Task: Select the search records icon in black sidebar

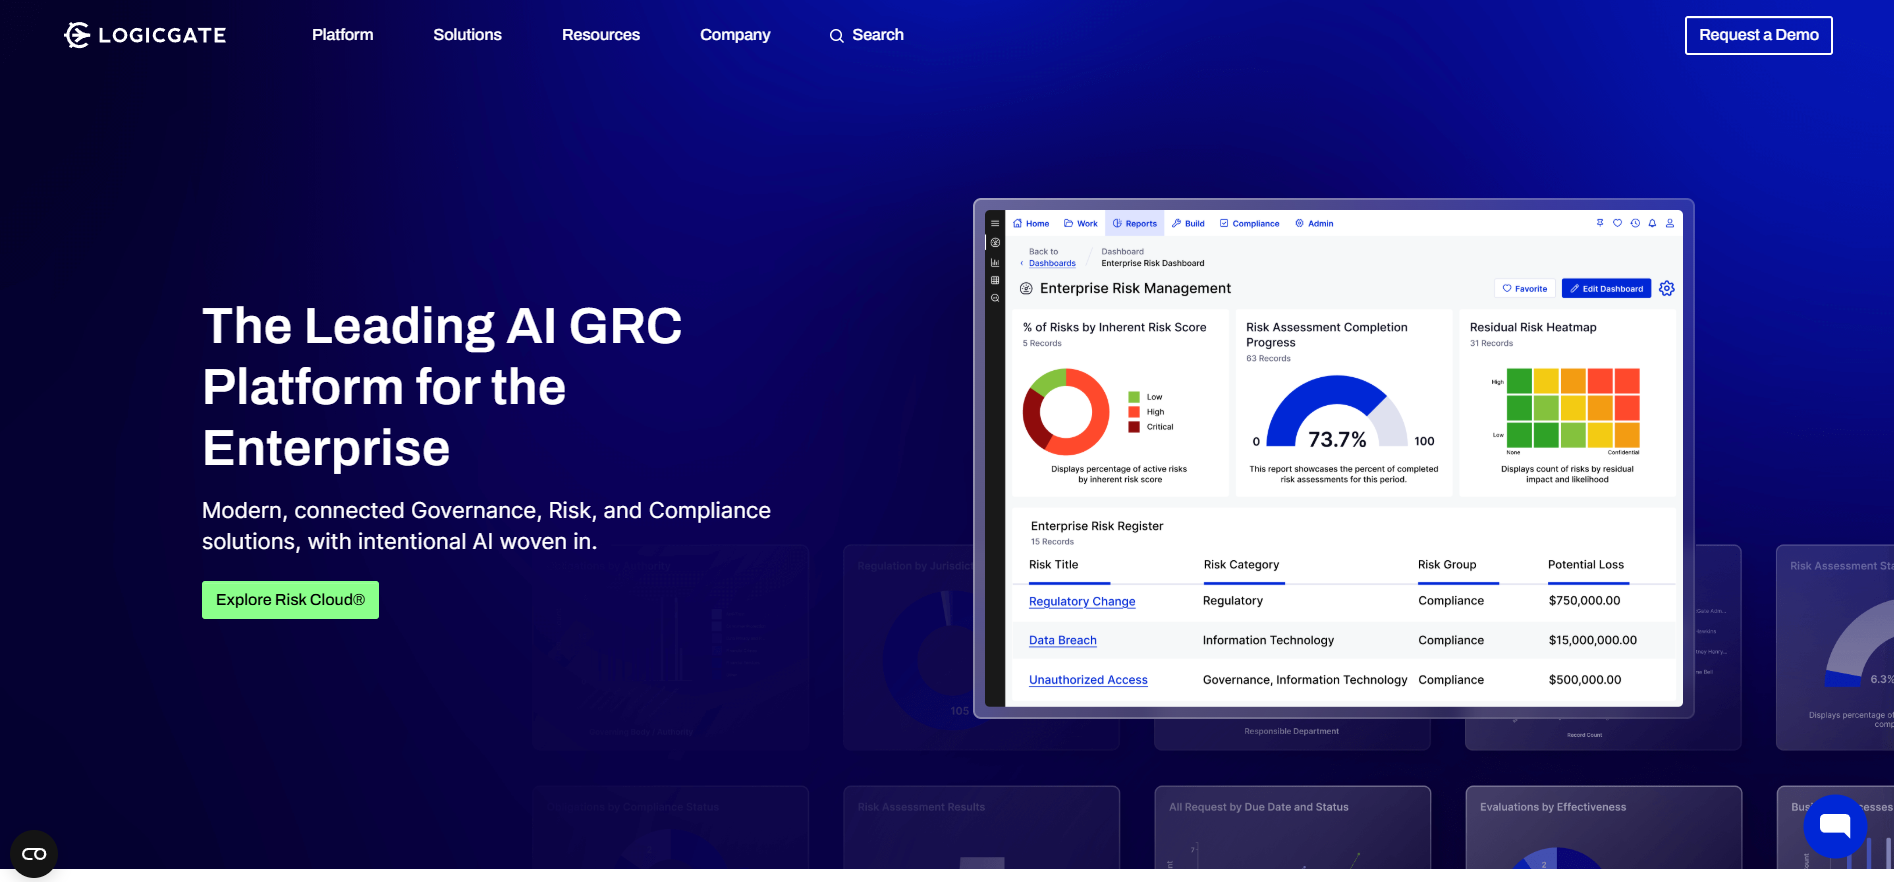Action: [995, 298]
